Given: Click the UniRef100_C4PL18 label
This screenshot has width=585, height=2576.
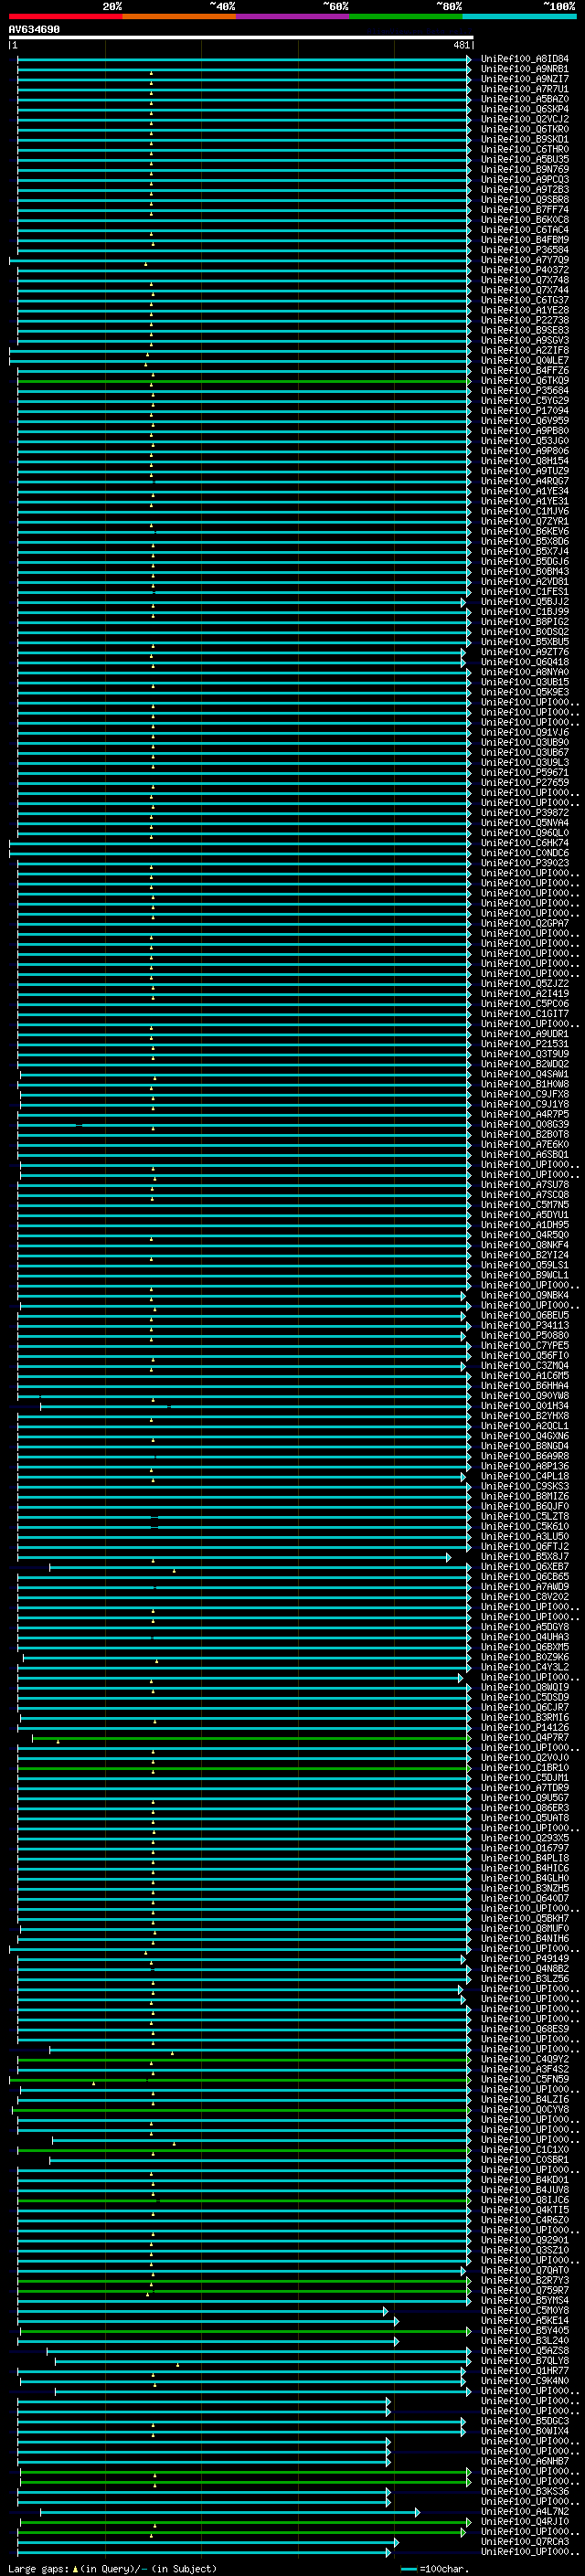Looking at the screenshot, I should click(525, 1476).
